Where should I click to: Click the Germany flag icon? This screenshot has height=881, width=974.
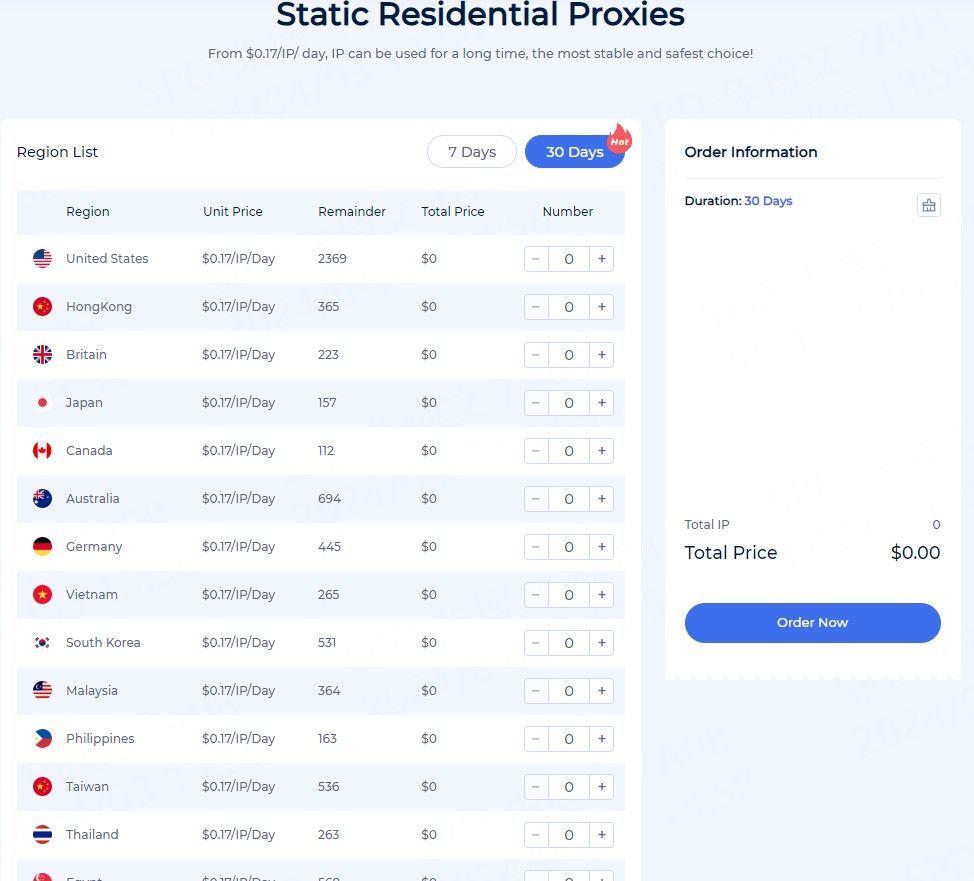(x=42, y=547)
